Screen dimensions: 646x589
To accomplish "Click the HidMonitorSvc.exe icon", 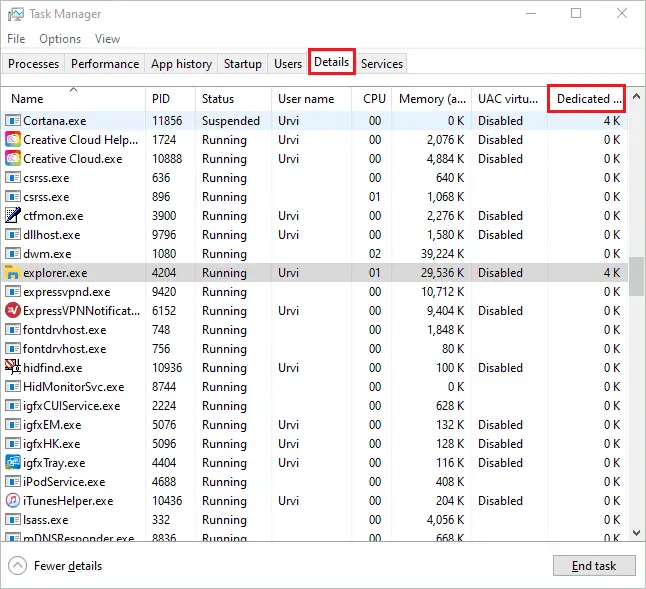I will point(12,387).
